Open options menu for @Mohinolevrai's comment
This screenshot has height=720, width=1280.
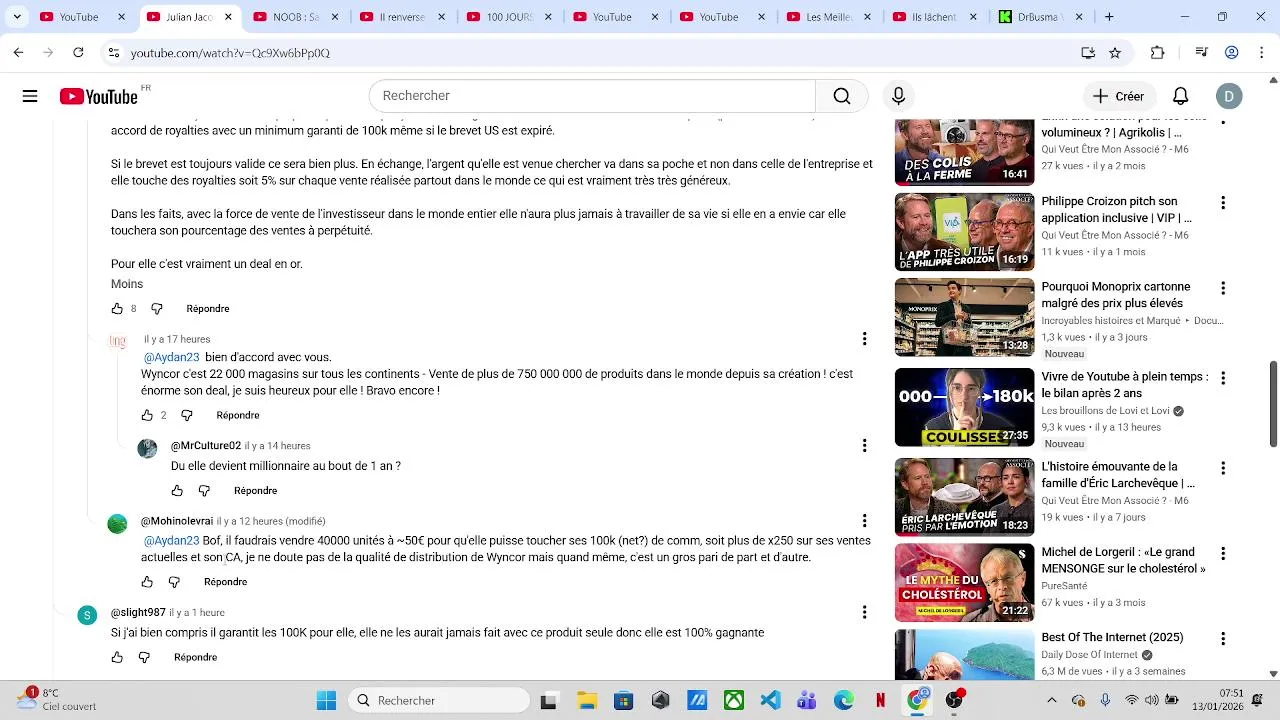pyautogui.click(x=865, y=521)
